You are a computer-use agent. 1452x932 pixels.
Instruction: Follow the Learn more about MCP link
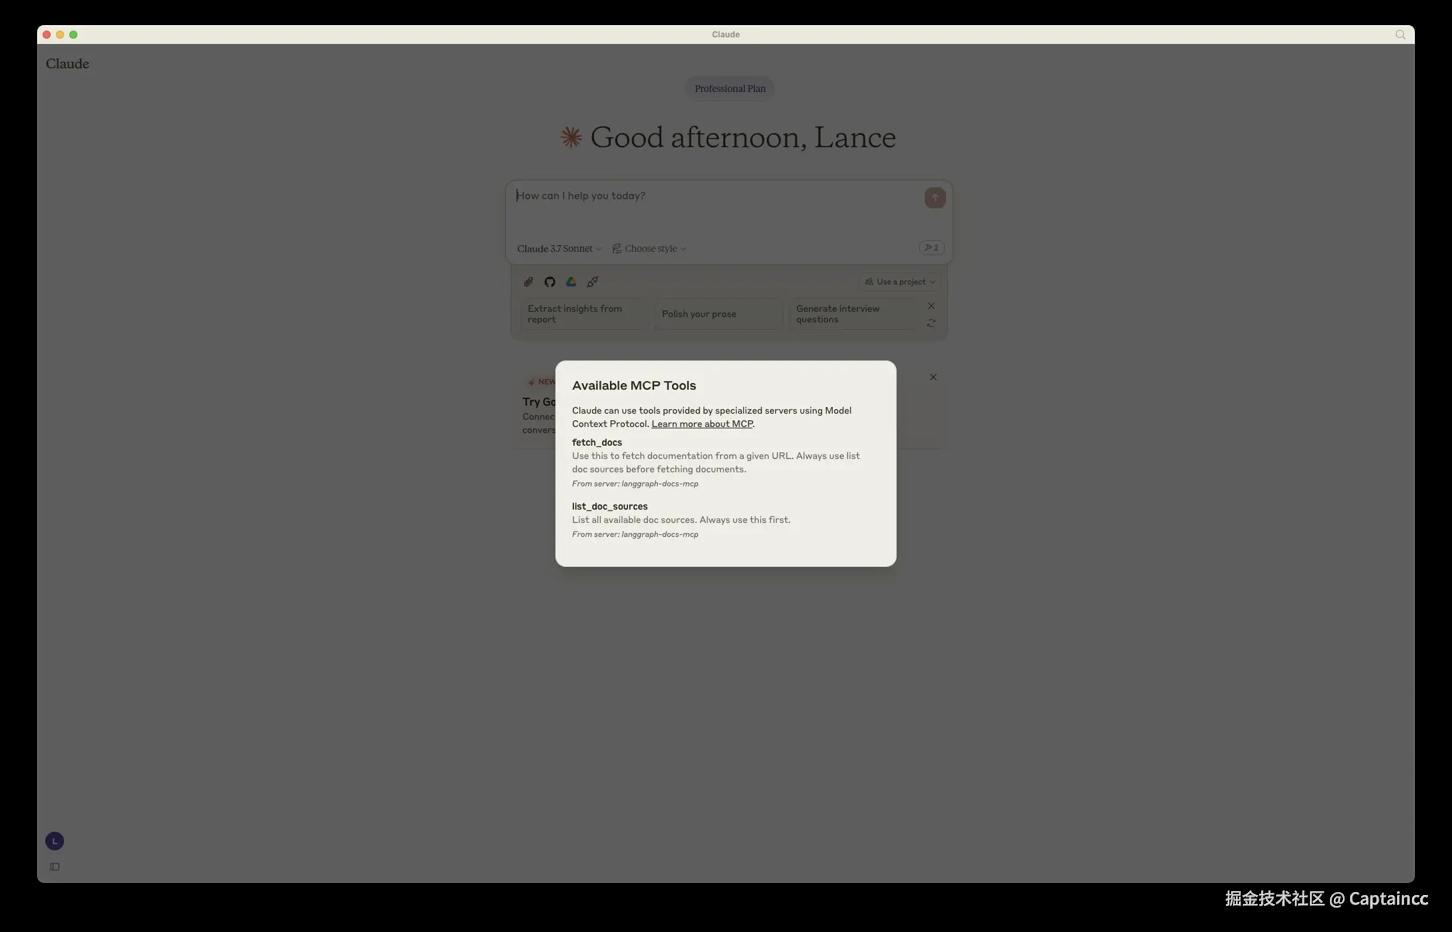click(x=702, y=424)
